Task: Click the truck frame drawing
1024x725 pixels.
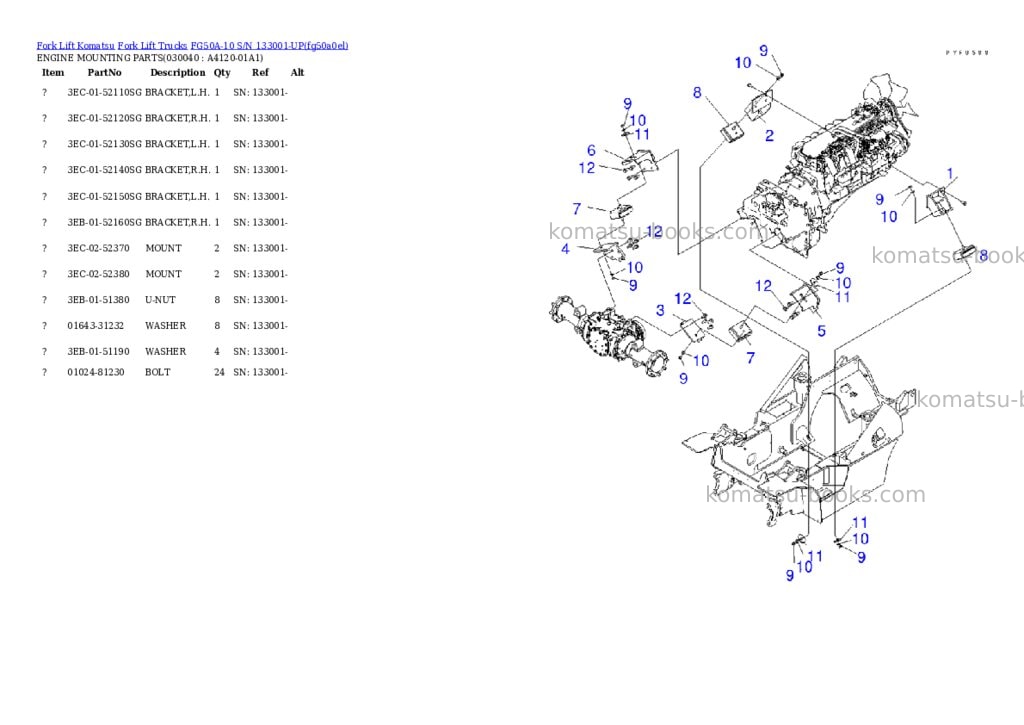Action: (800, 441)
